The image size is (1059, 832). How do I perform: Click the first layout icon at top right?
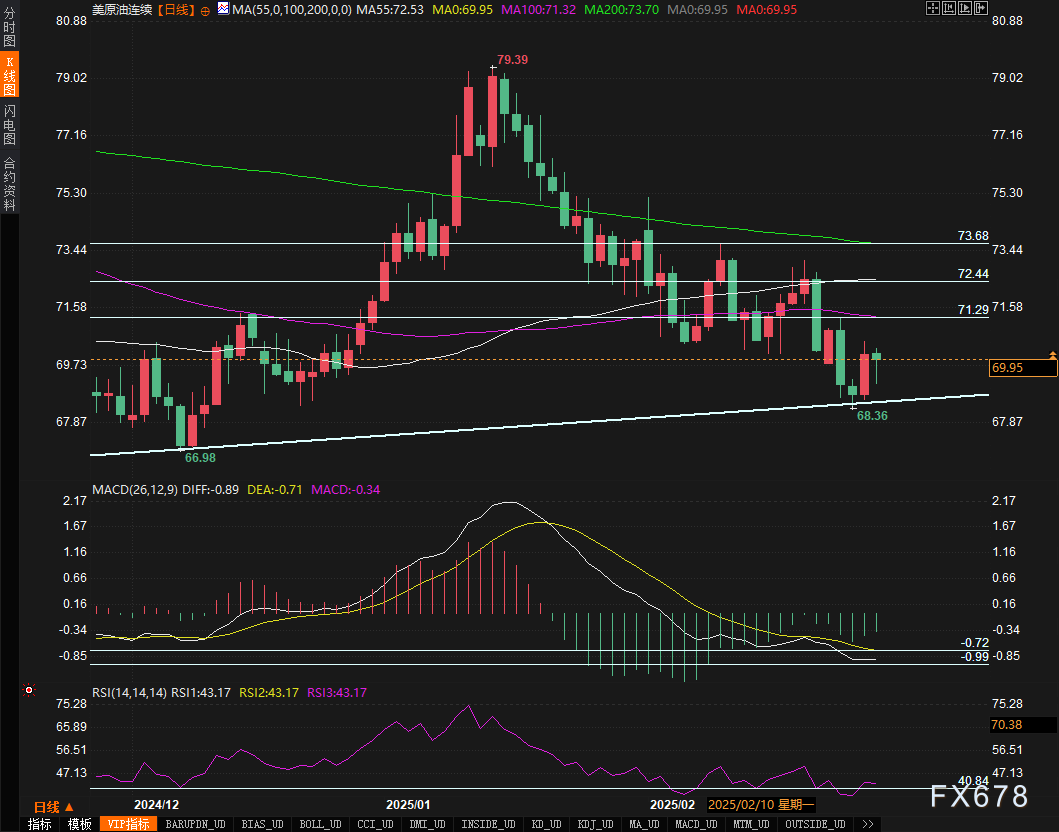(933, 9)
